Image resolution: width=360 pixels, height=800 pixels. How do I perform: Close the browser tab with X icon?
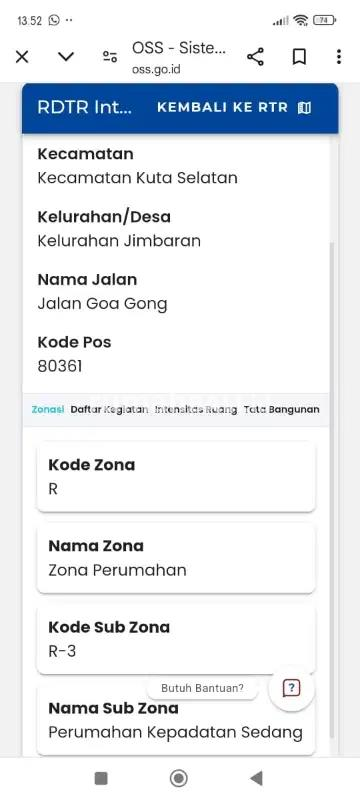click(22, 57)
